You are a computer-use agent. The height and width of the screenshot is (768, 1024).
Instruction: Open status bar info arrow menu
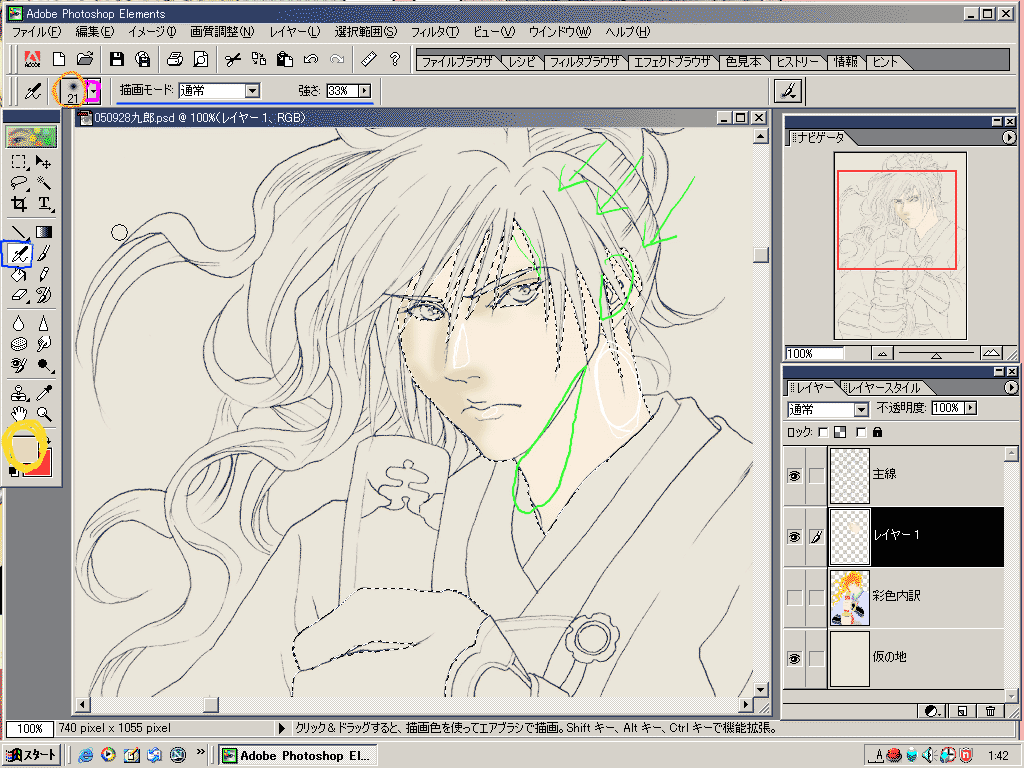282,728
